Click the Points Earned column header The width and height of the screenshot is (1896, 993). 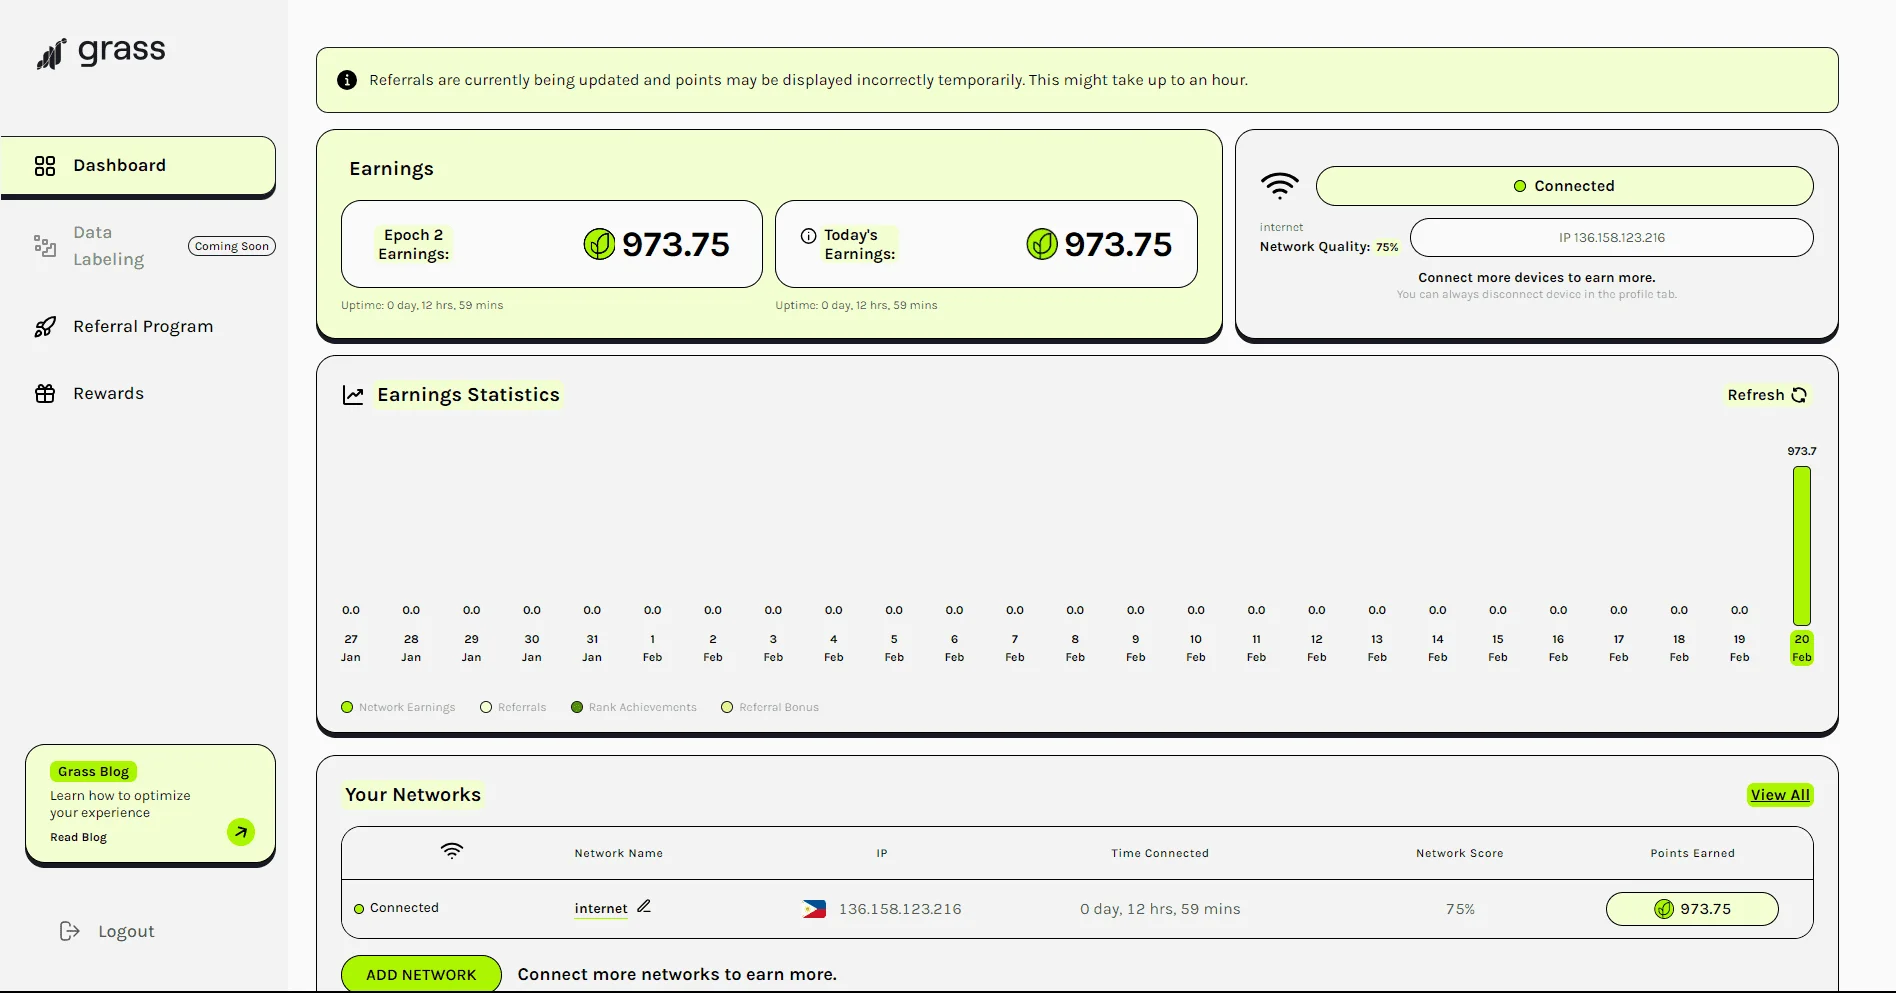1692,853
